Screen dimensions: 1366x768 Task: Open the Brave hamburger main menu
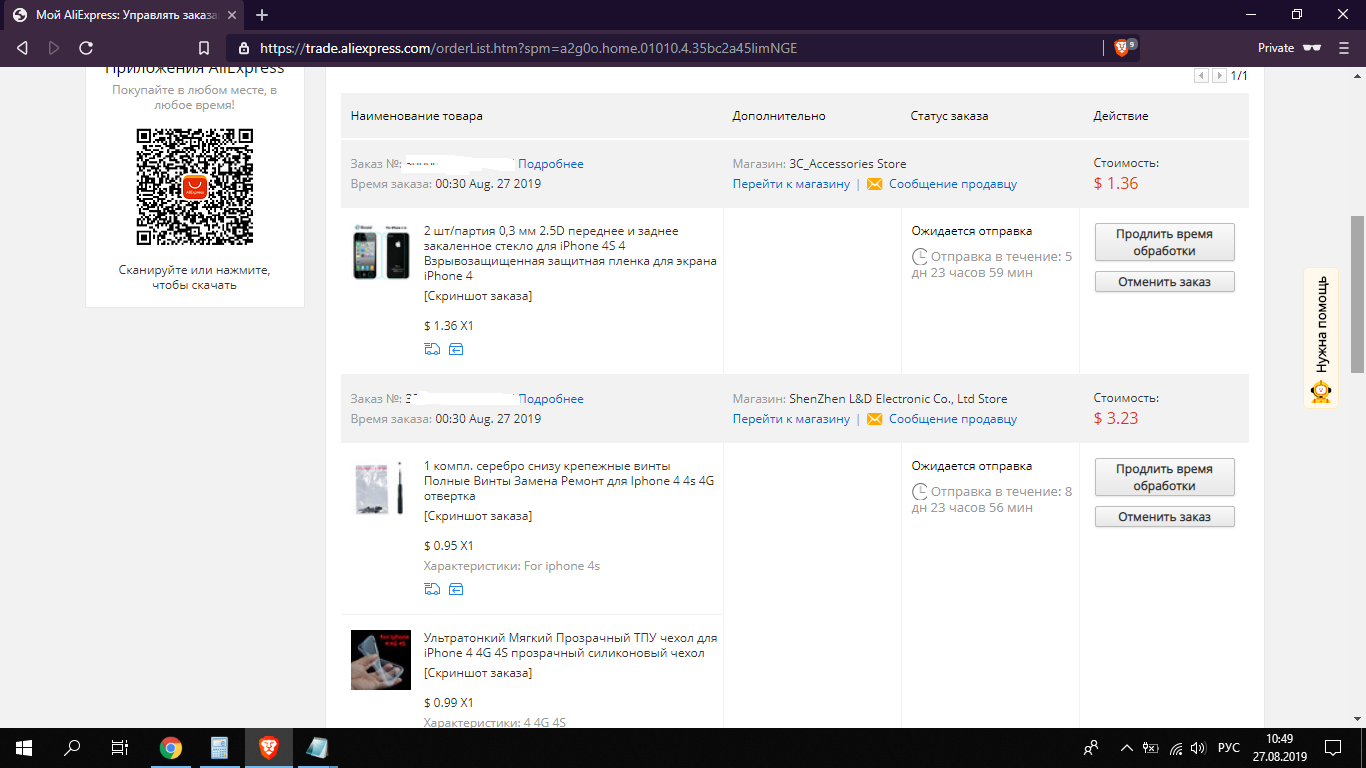pos(1345,48)
